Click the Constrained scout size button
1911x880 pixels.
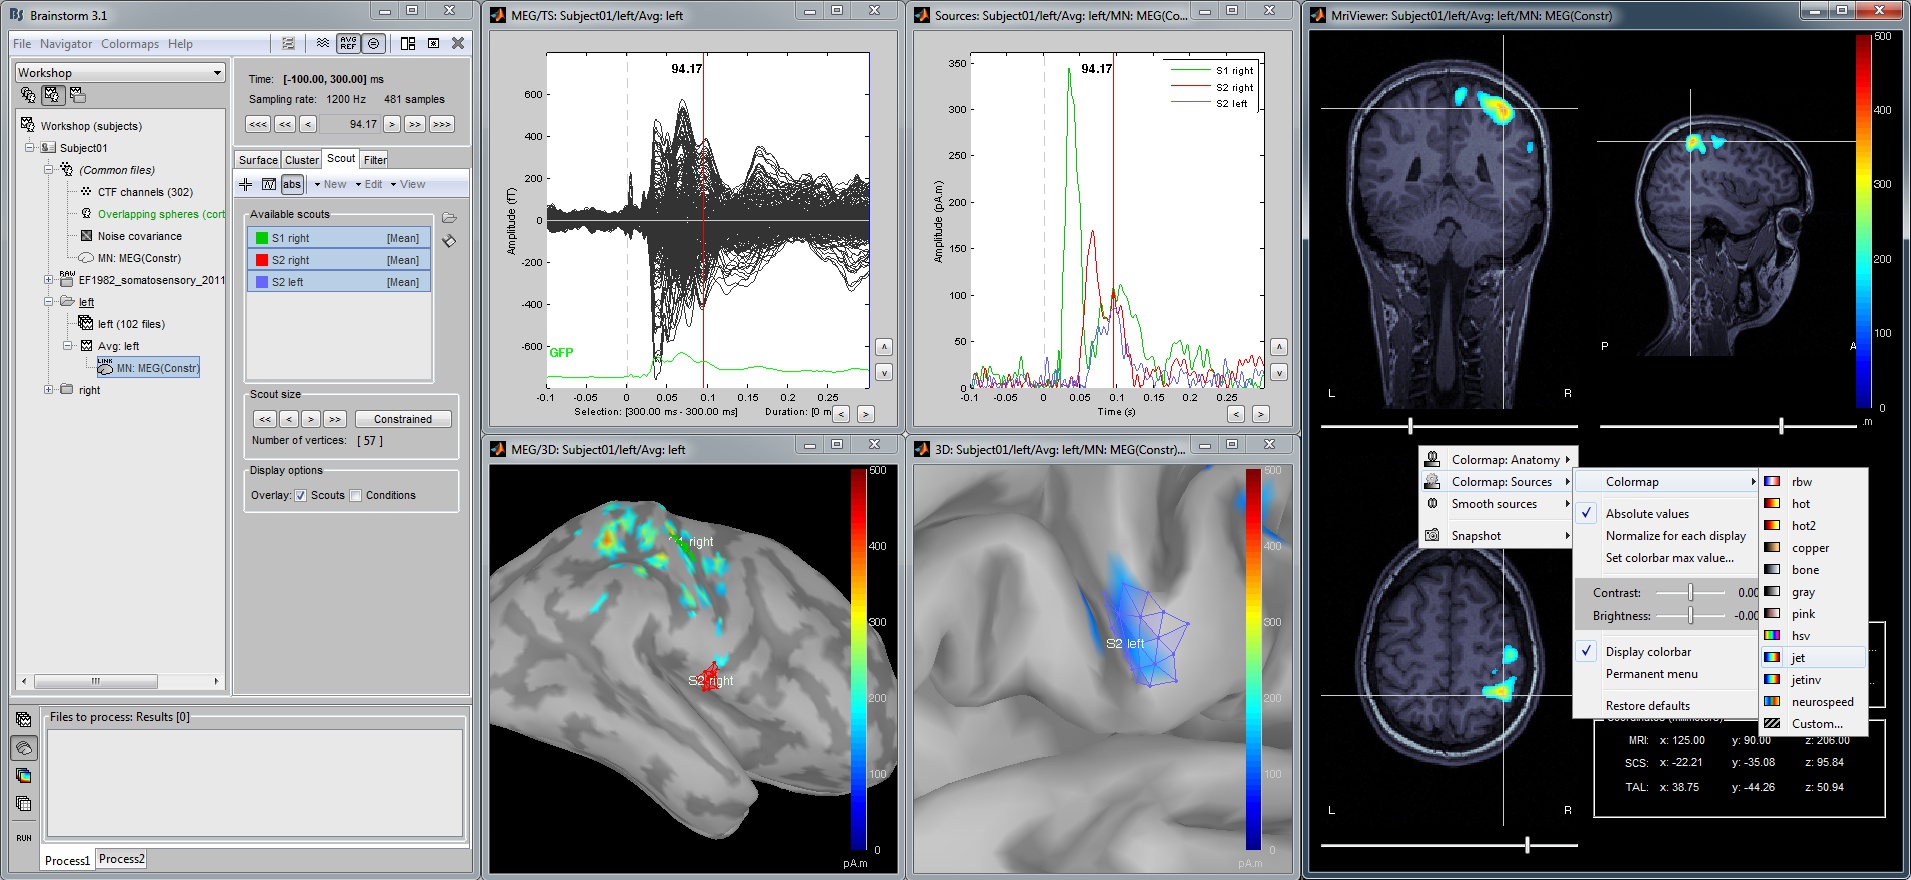[402, 419]
